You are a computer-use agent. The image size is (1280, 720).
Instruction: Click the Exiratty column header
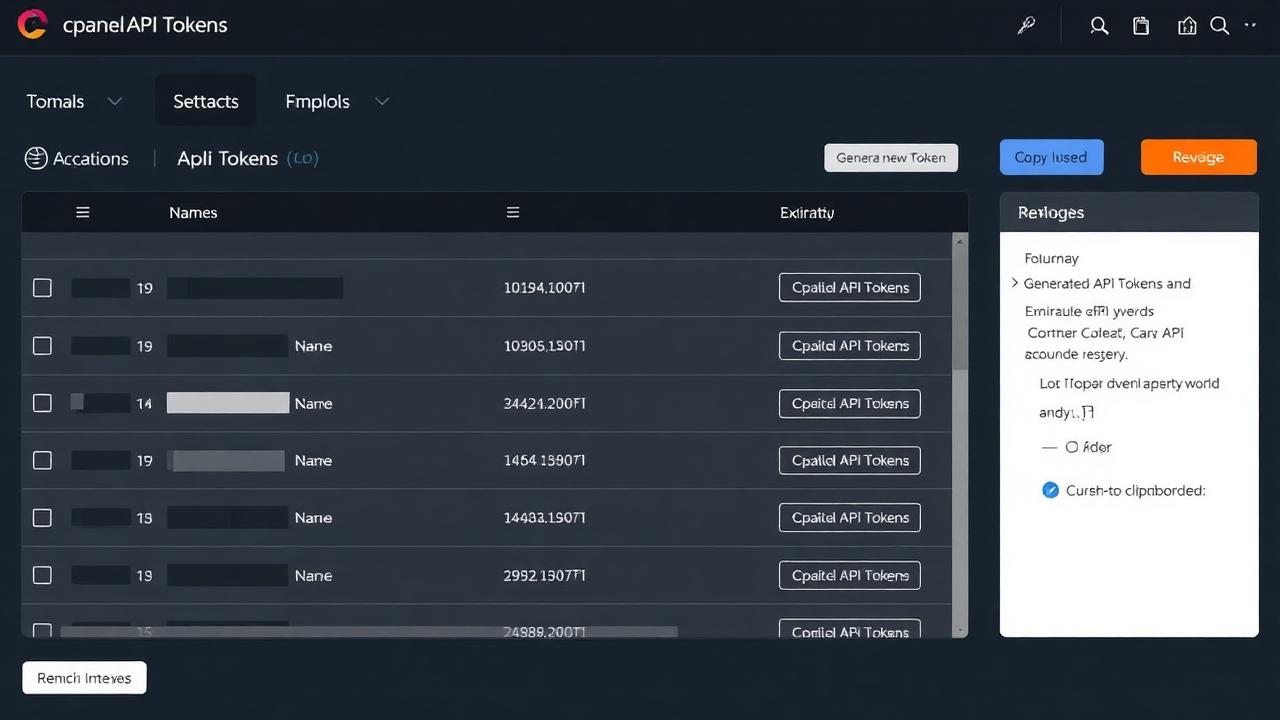point(807,212)
